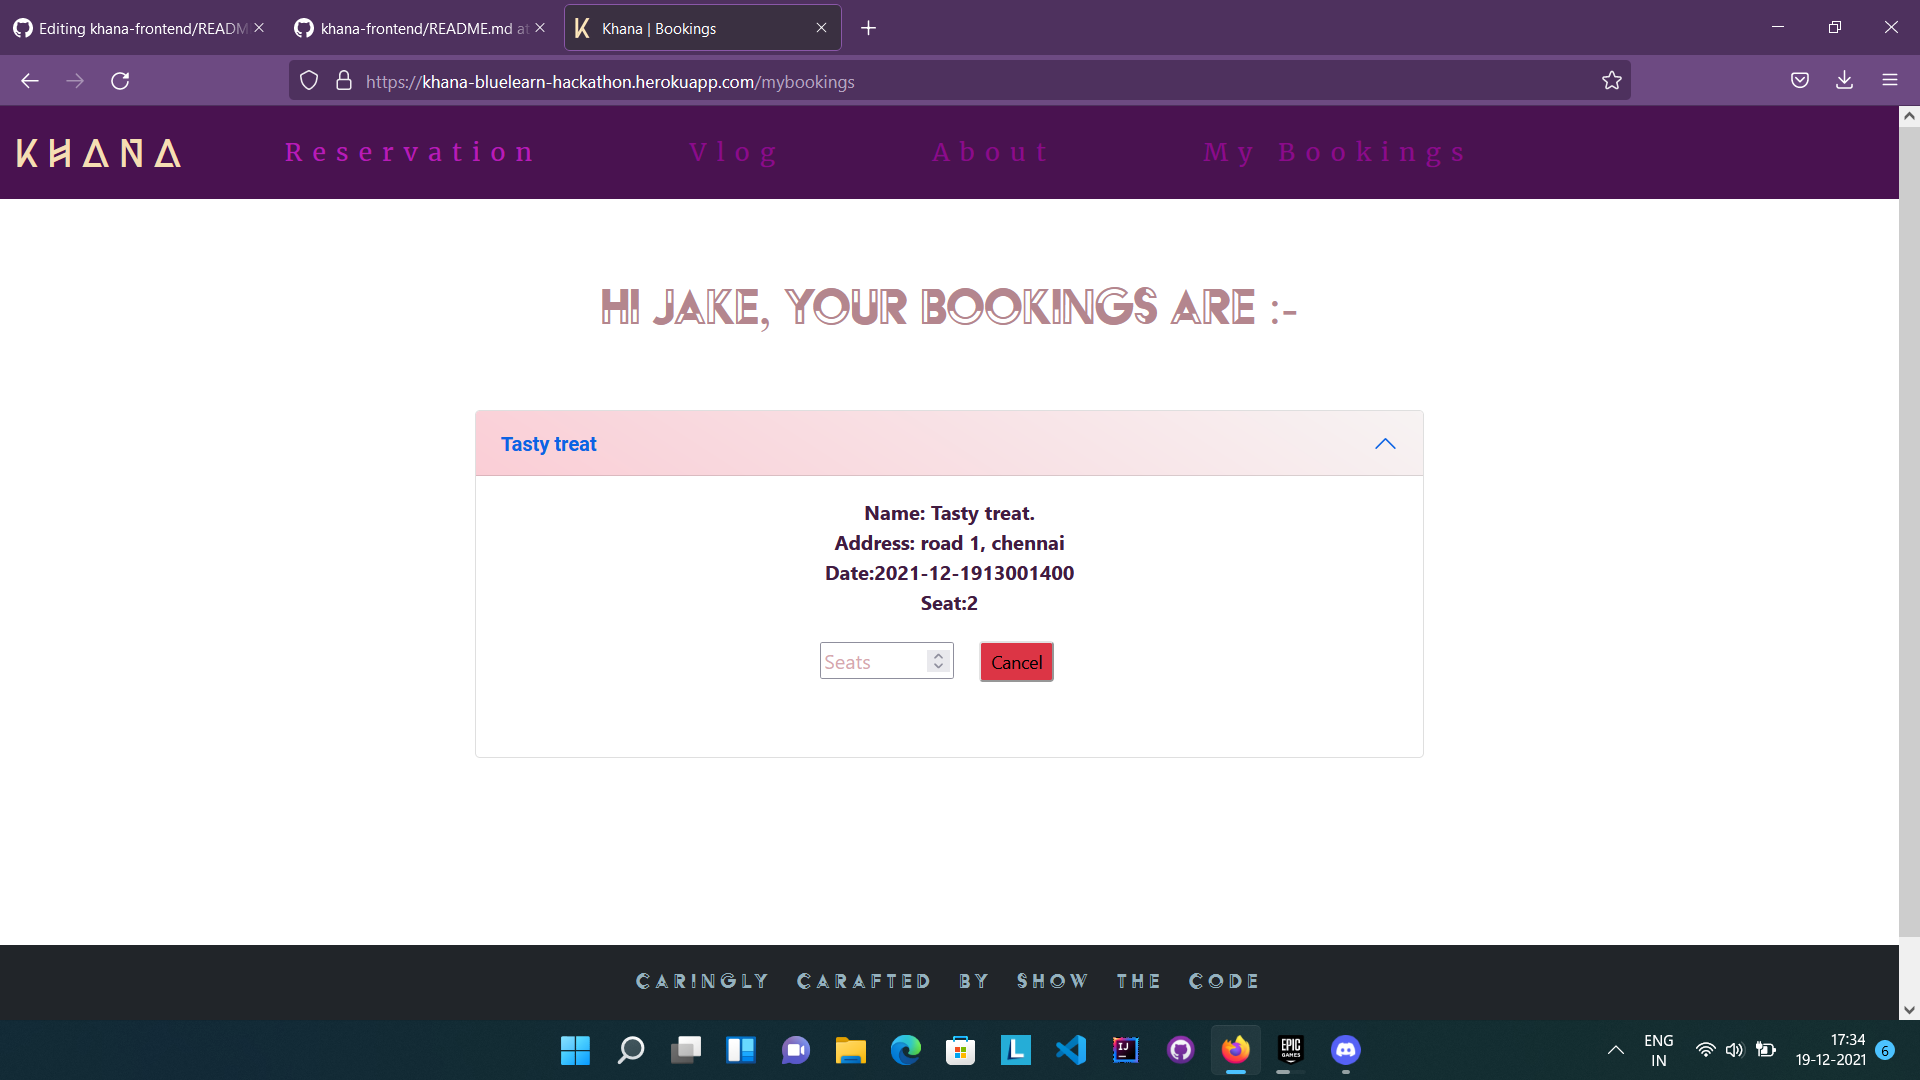Go to the My Bookings nav item
Screen dimensions: 1920x1080
[x=1335, y=153]
